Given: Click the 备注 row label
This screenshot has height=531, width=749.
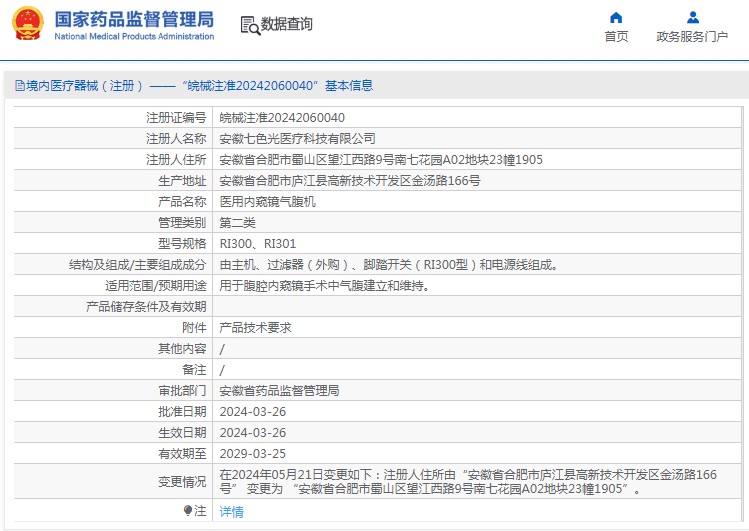Looking at the screenshot, I should pos(194,370).
